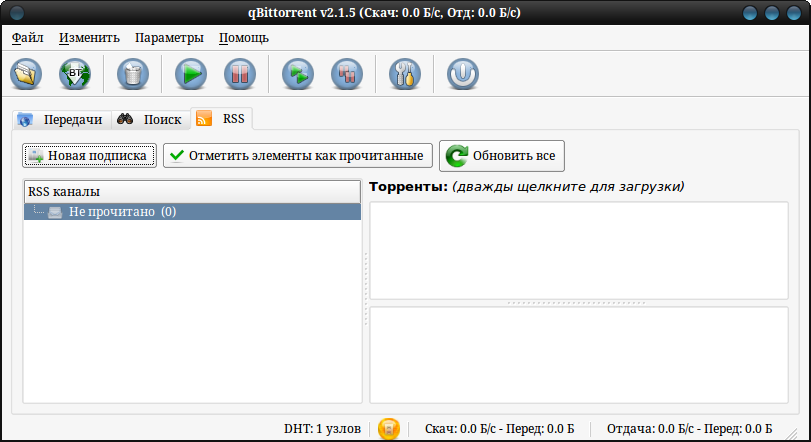Click the RSS каналы column header

(x=192, y=192)
